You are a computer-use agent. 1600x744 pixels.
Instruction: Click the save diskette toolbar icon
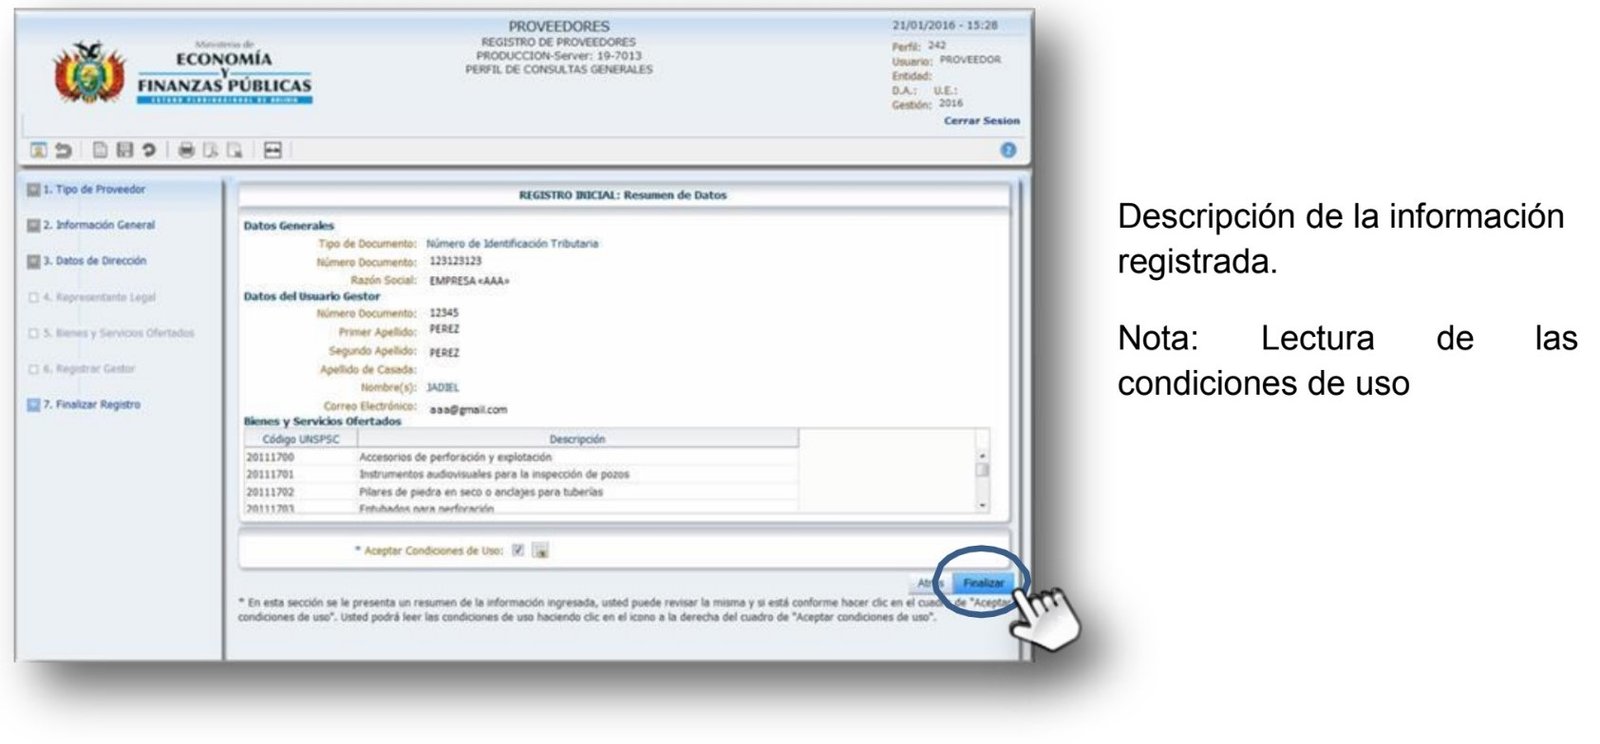coord(124,150)
